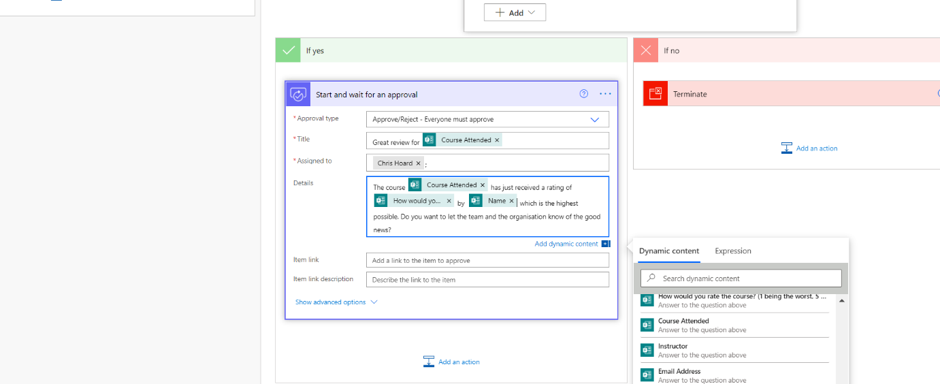Insert Course Attended dynamic content item
Viewport: 940px width, 384px height.
click(x=734, y=325)
